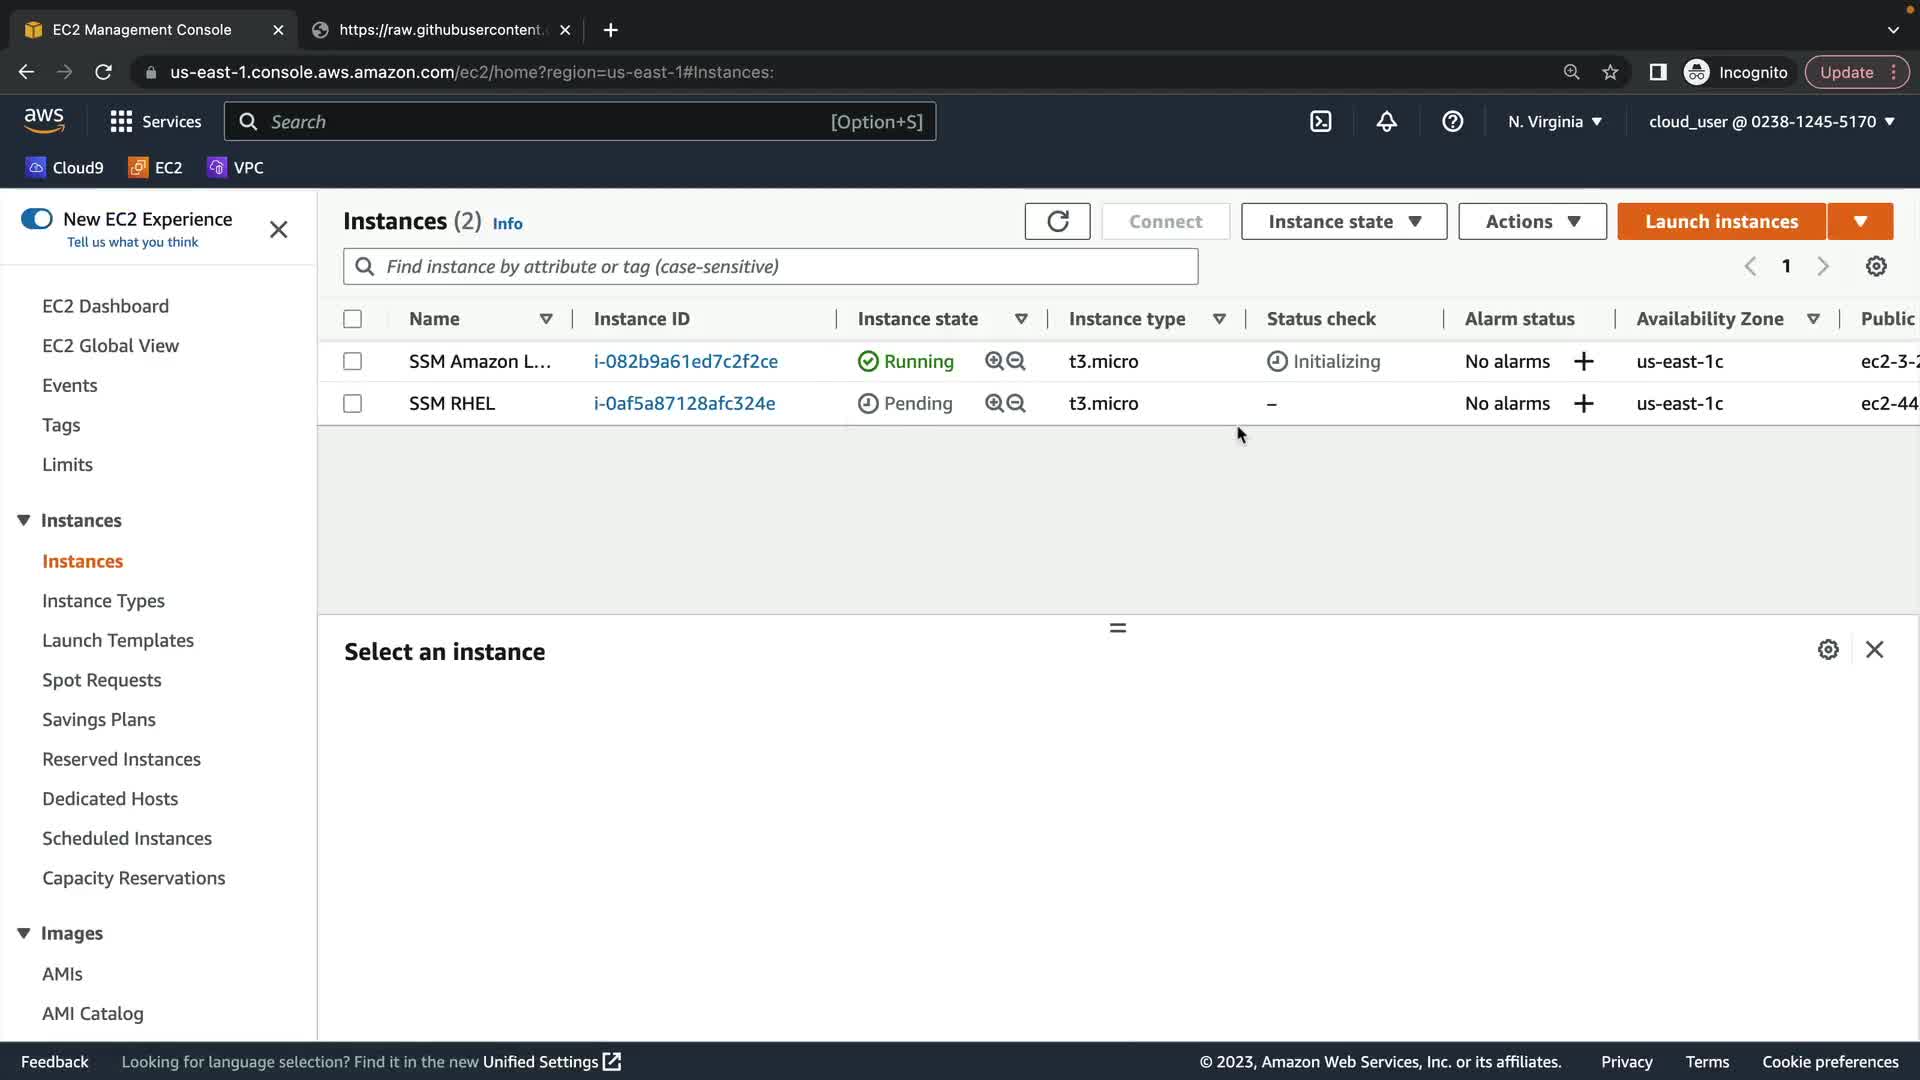Refresh the instances list
This screenshot has width=1920, height=1080.
(x=1057, y=221)
